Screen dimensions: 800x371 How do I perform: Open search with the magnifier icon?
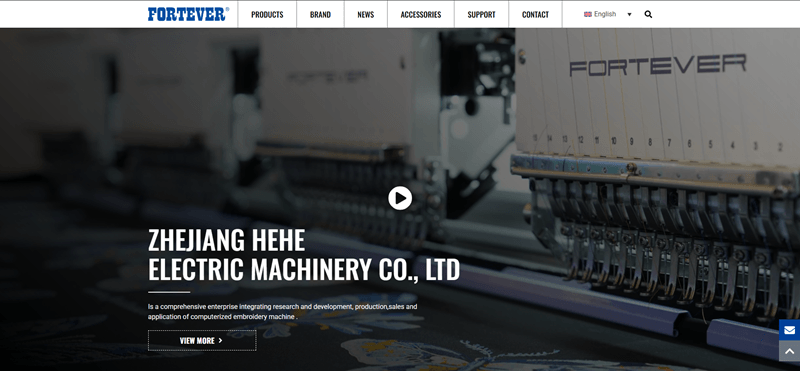pos(648,14)
